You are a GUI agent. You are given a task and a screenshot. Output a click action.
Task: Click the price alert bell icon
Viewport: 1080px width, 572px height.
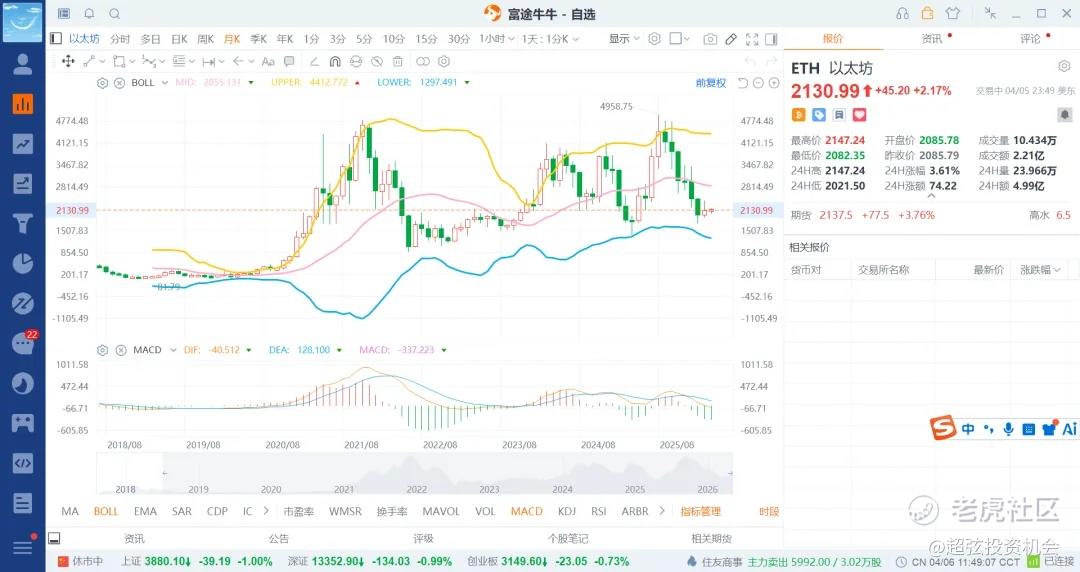[1063, 142]
